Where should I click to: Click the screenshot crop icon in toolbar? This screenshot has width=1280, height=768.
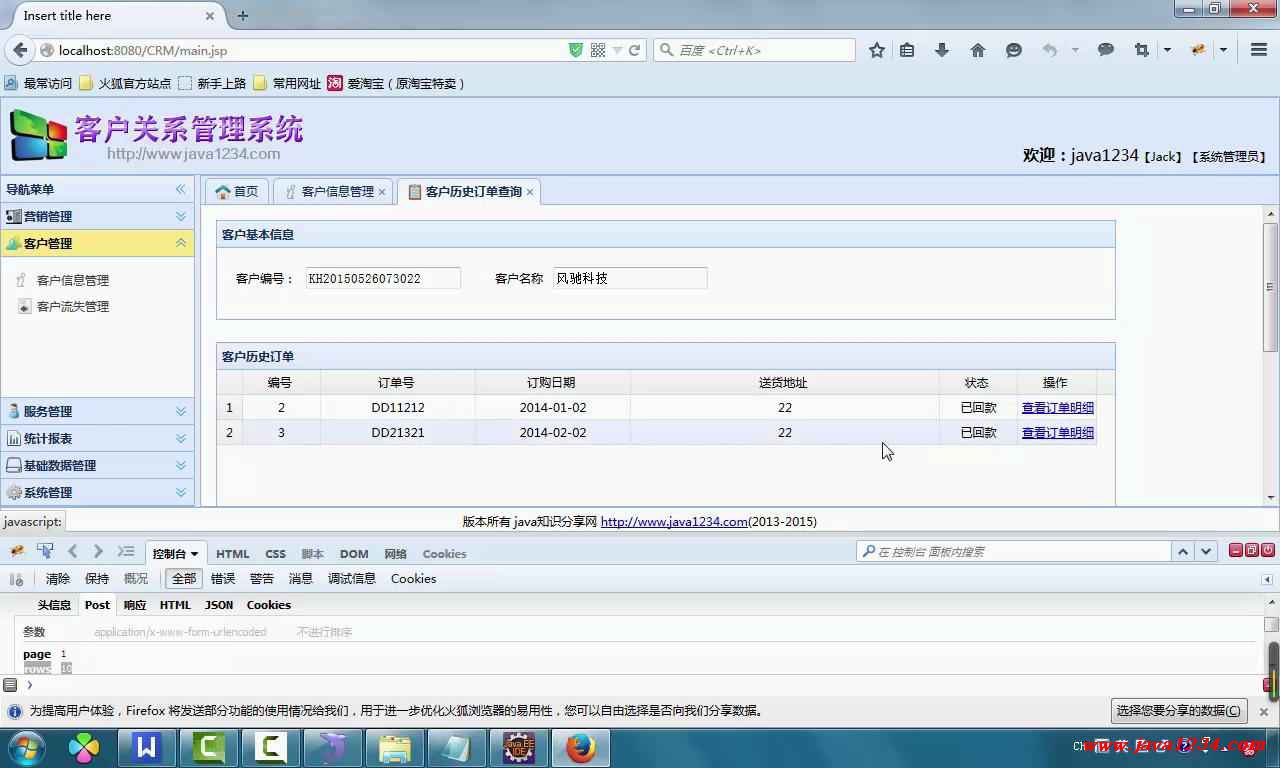(x=1141, y=50)
